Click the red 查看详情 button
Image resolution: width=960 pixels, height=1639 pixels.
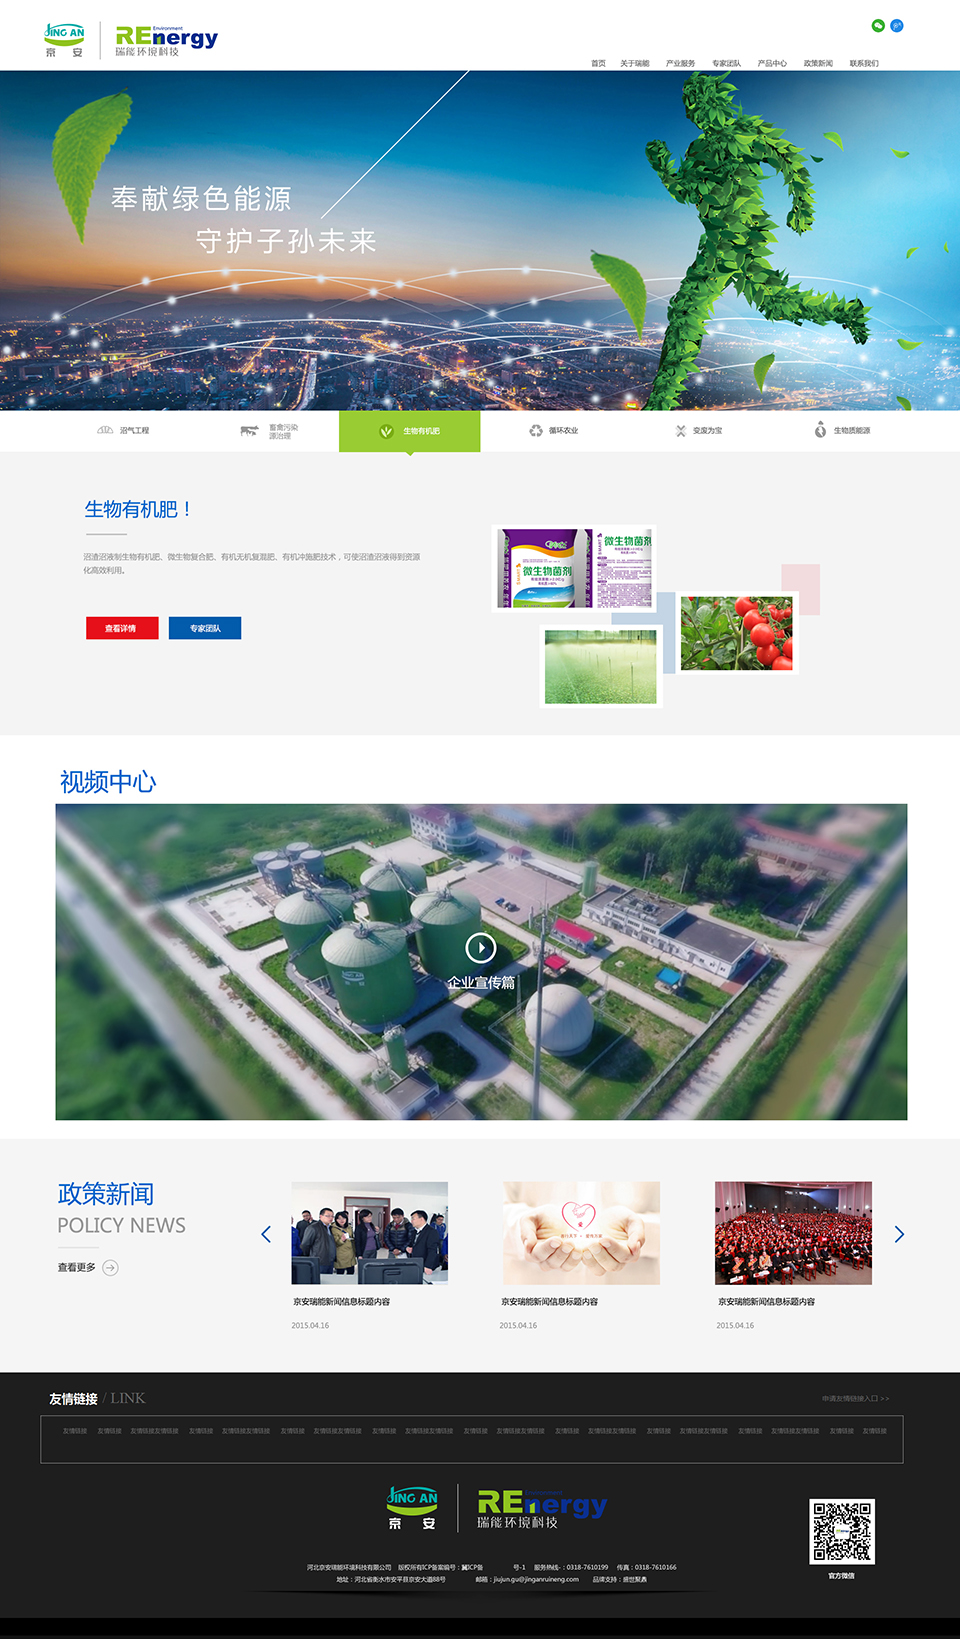pos(122,628)
